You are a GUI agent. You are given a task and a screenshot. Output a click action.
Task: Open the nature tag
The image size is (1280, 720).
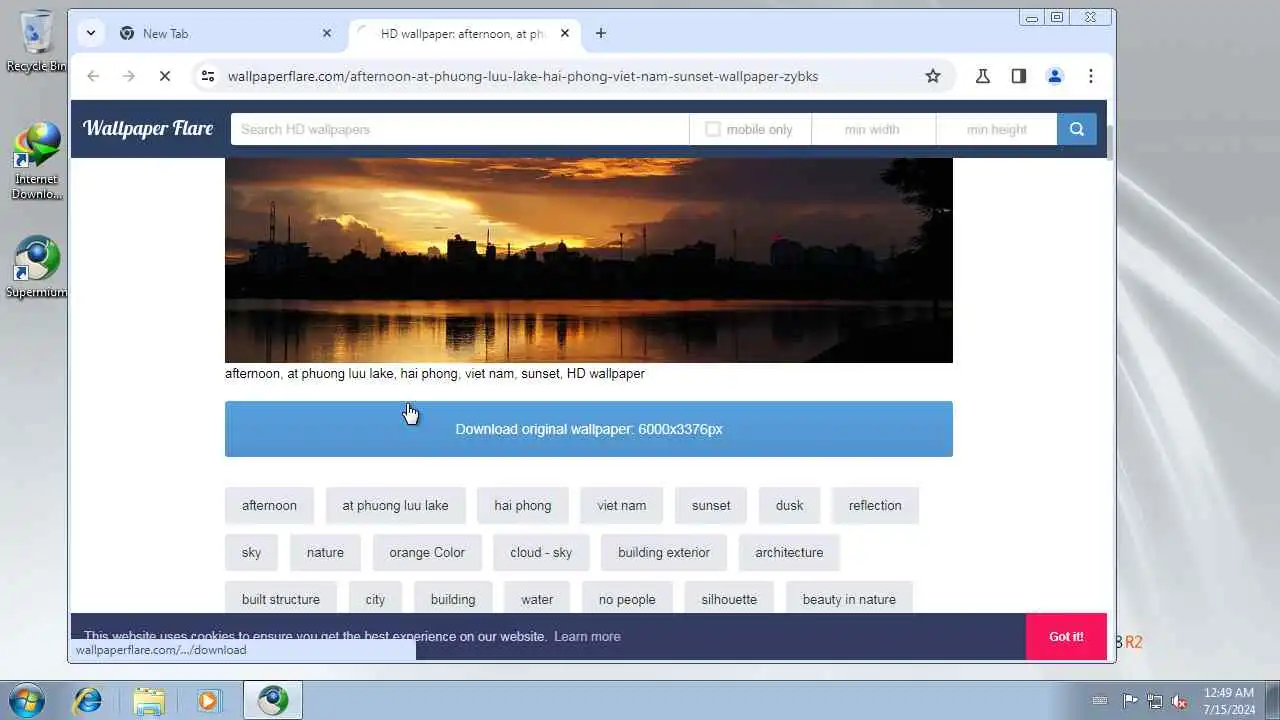point(325,552)
